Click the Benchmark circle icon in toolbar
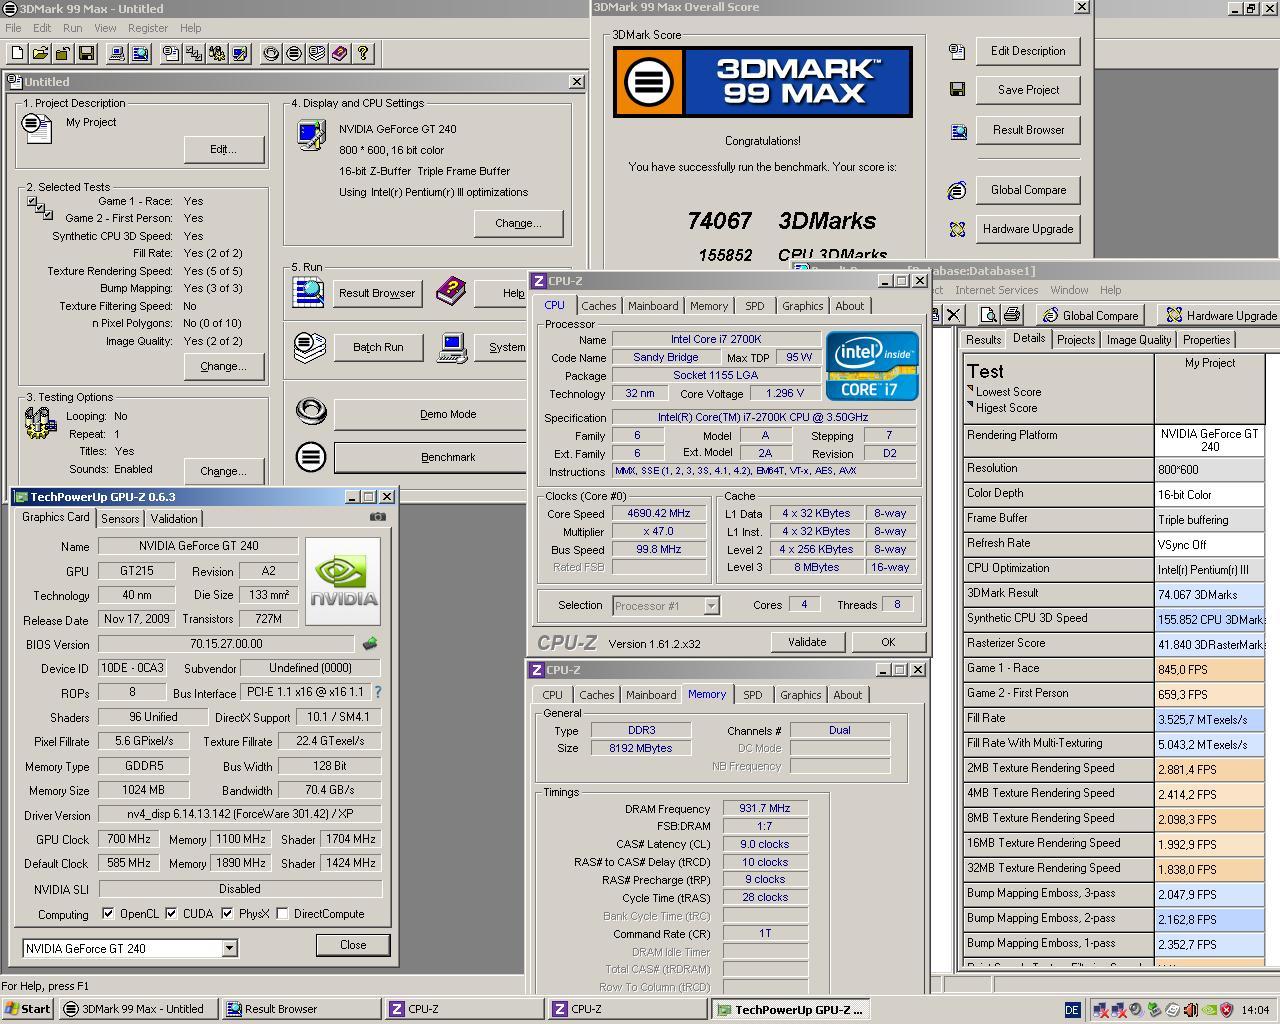 click(x=294, y=53)
